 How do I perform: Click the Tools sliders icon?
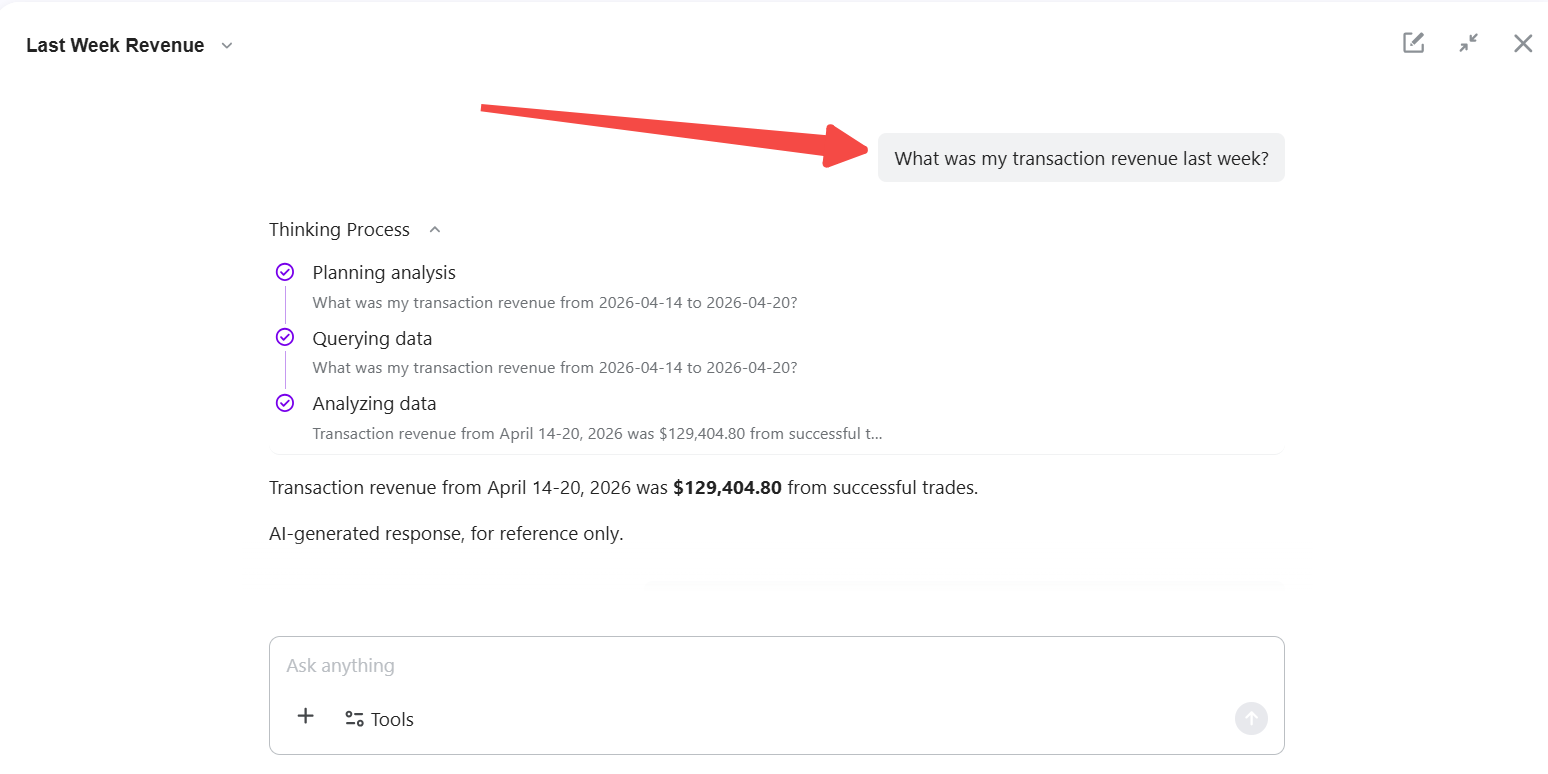(354, 719)
